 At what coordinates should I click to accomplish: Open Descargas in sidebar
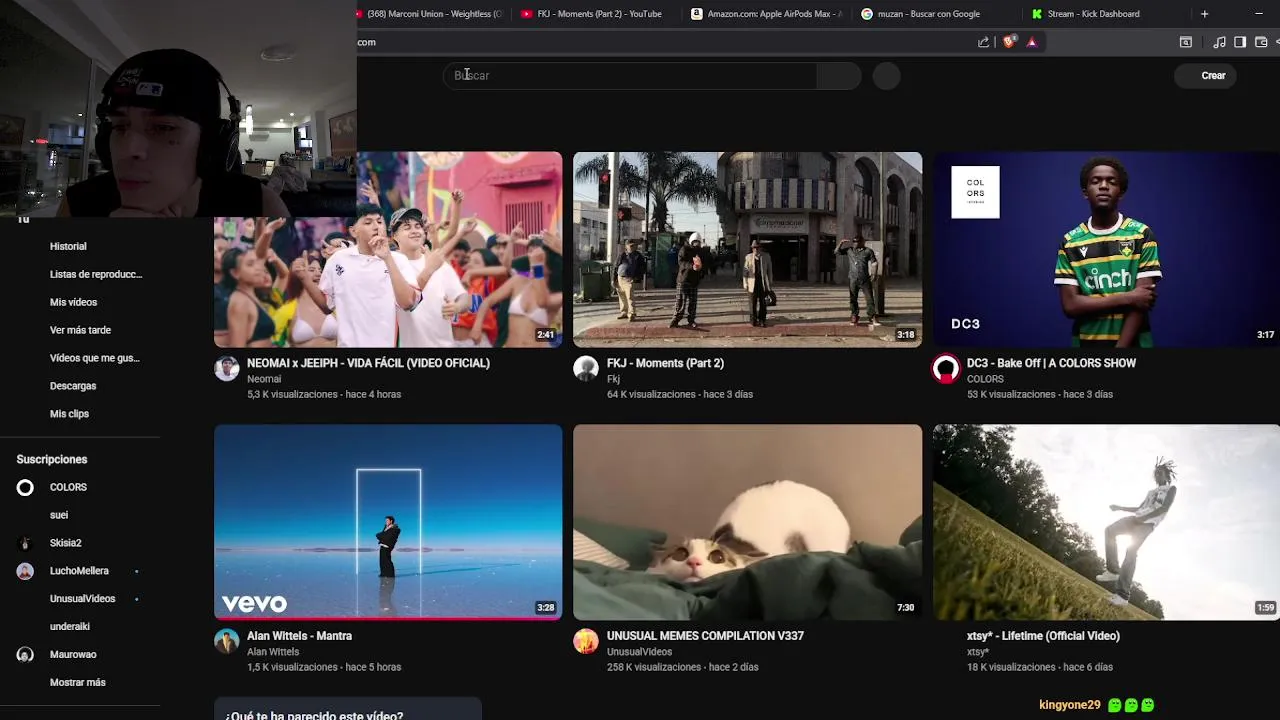[x=73, y=386]
